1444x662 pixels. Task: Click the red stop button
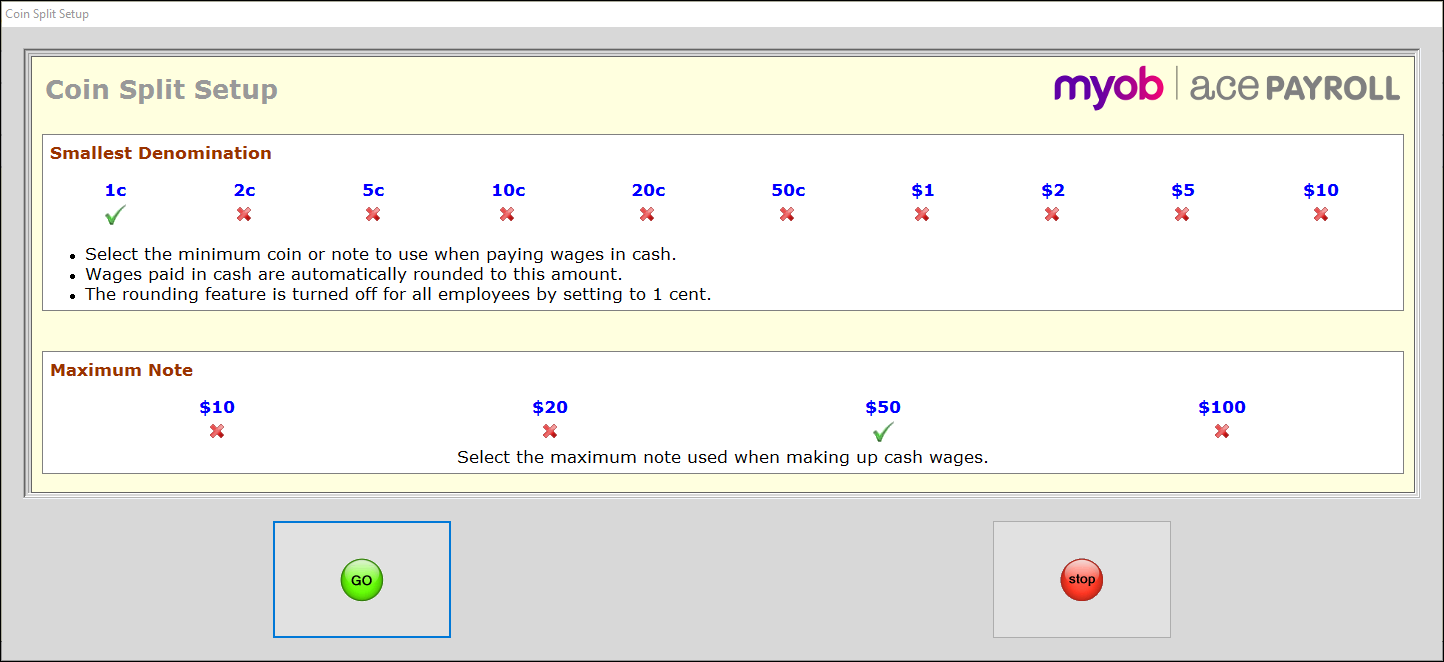click(x=1082, y=580)
